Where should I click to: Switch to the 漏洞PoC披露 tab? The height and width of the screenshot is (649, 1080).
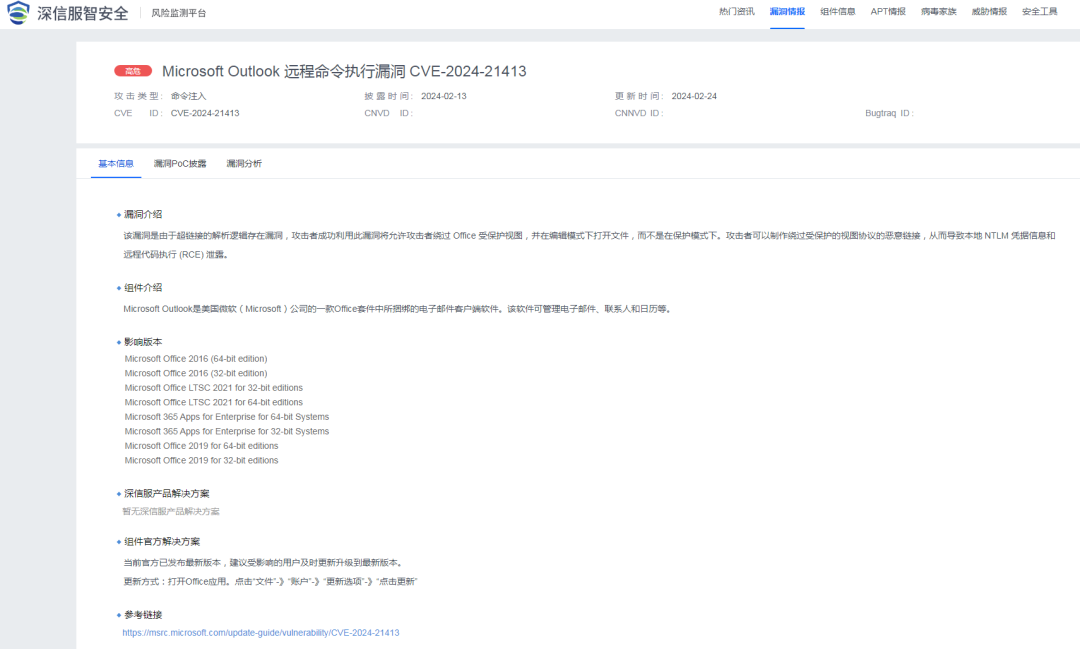click(180, 164)
